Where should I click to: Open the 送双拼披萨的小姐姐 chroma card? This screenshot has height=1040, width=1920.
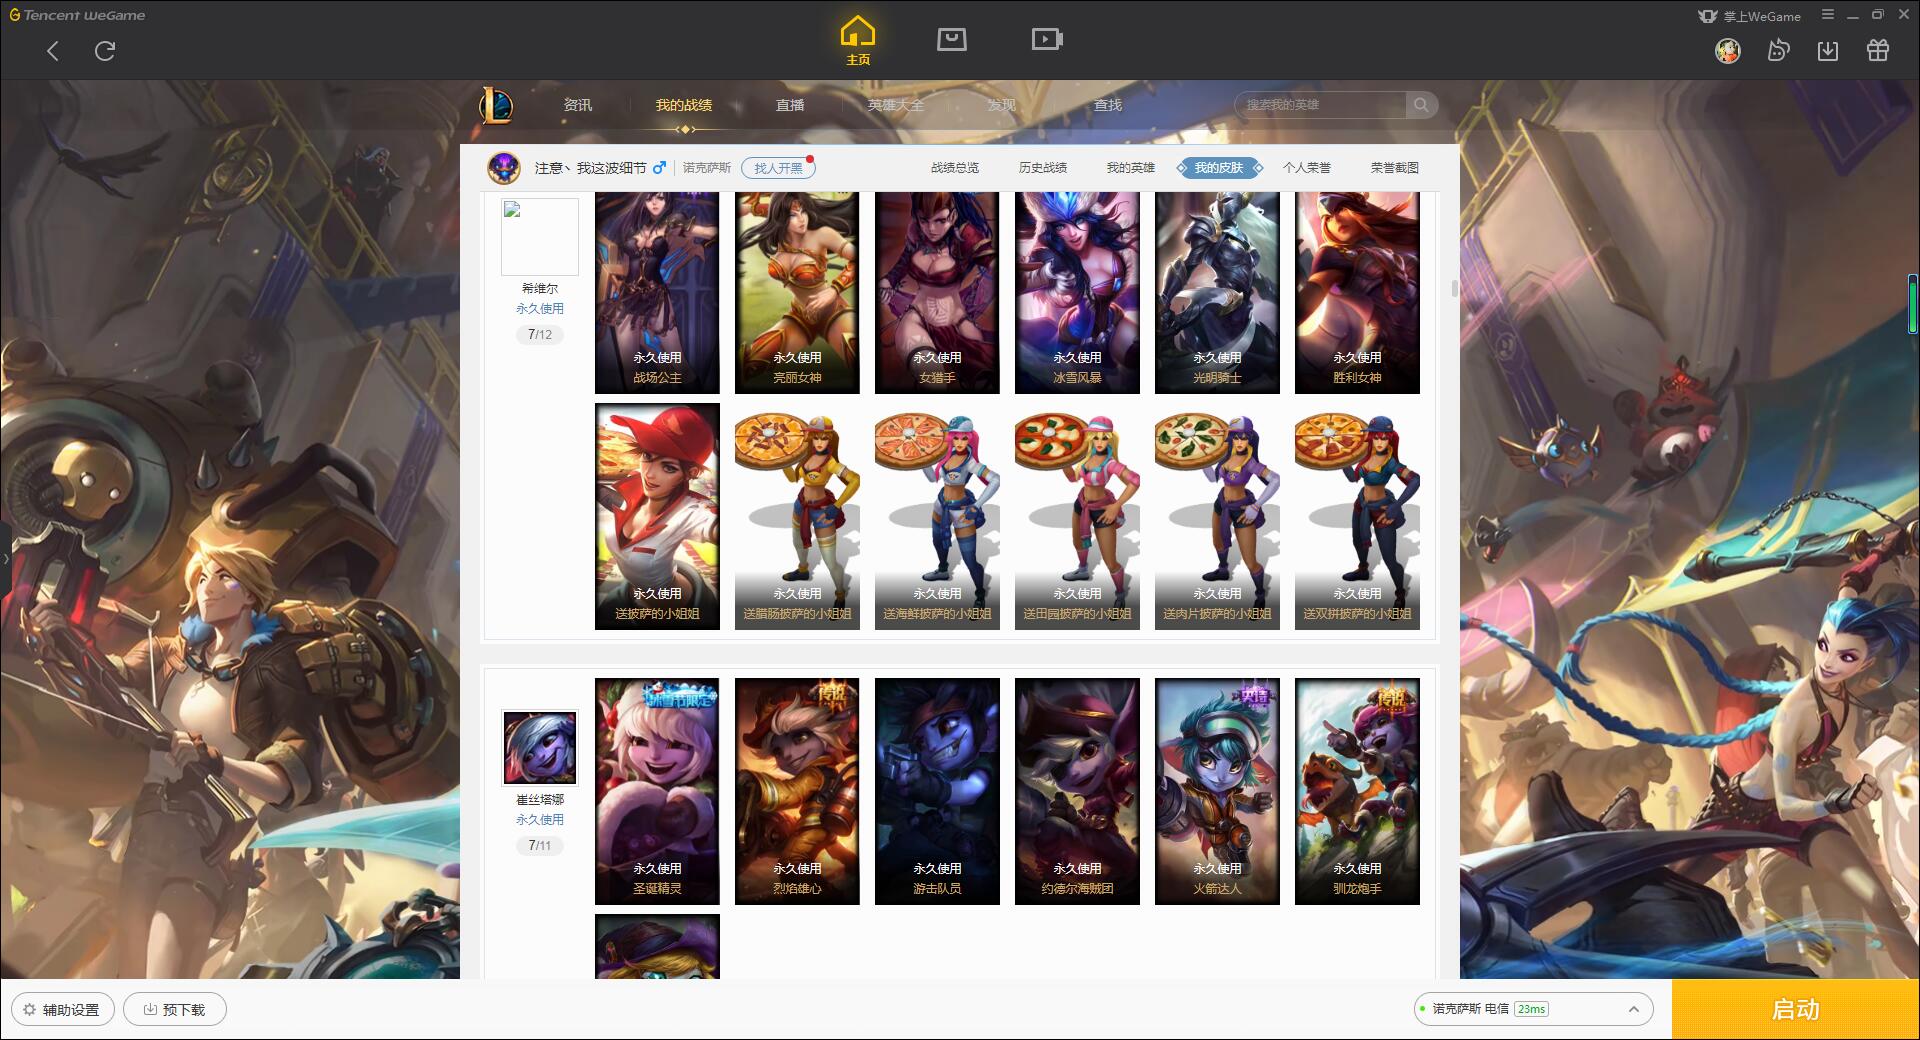(1357, 516)
